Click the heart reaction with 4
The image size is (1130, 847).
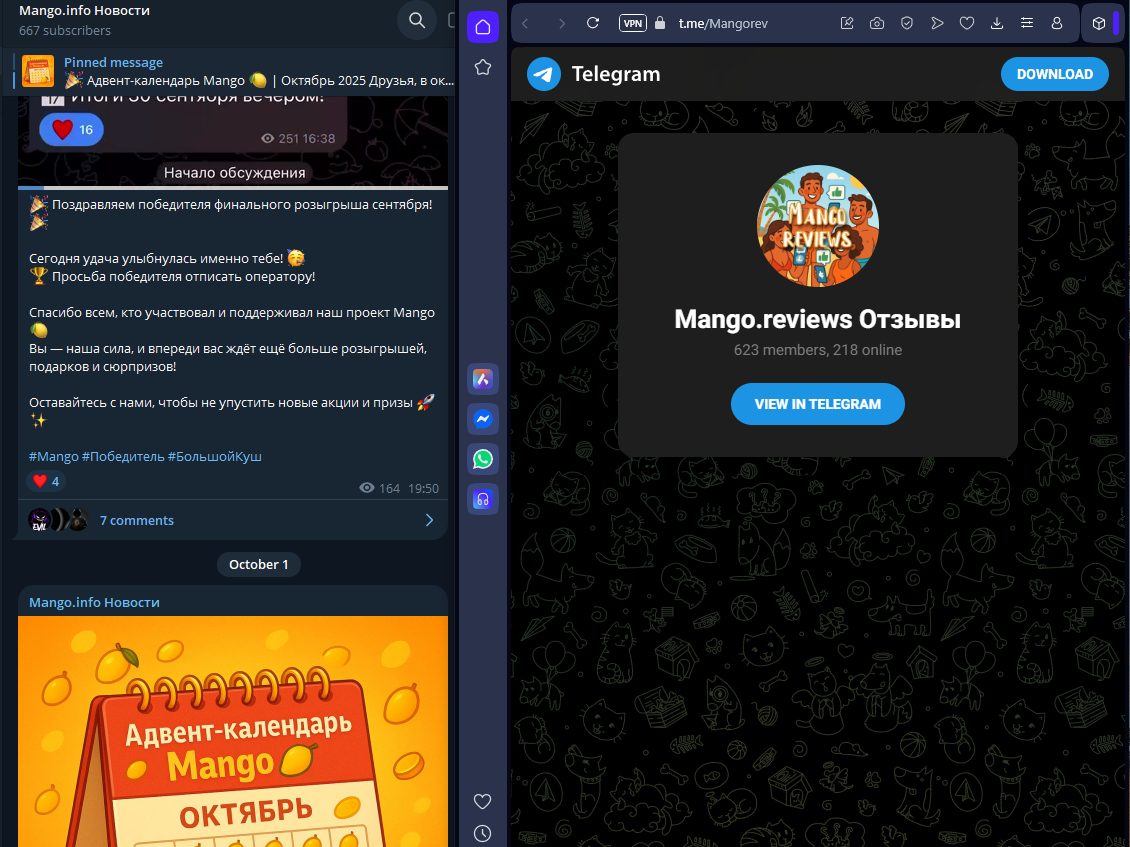[45, 481]
